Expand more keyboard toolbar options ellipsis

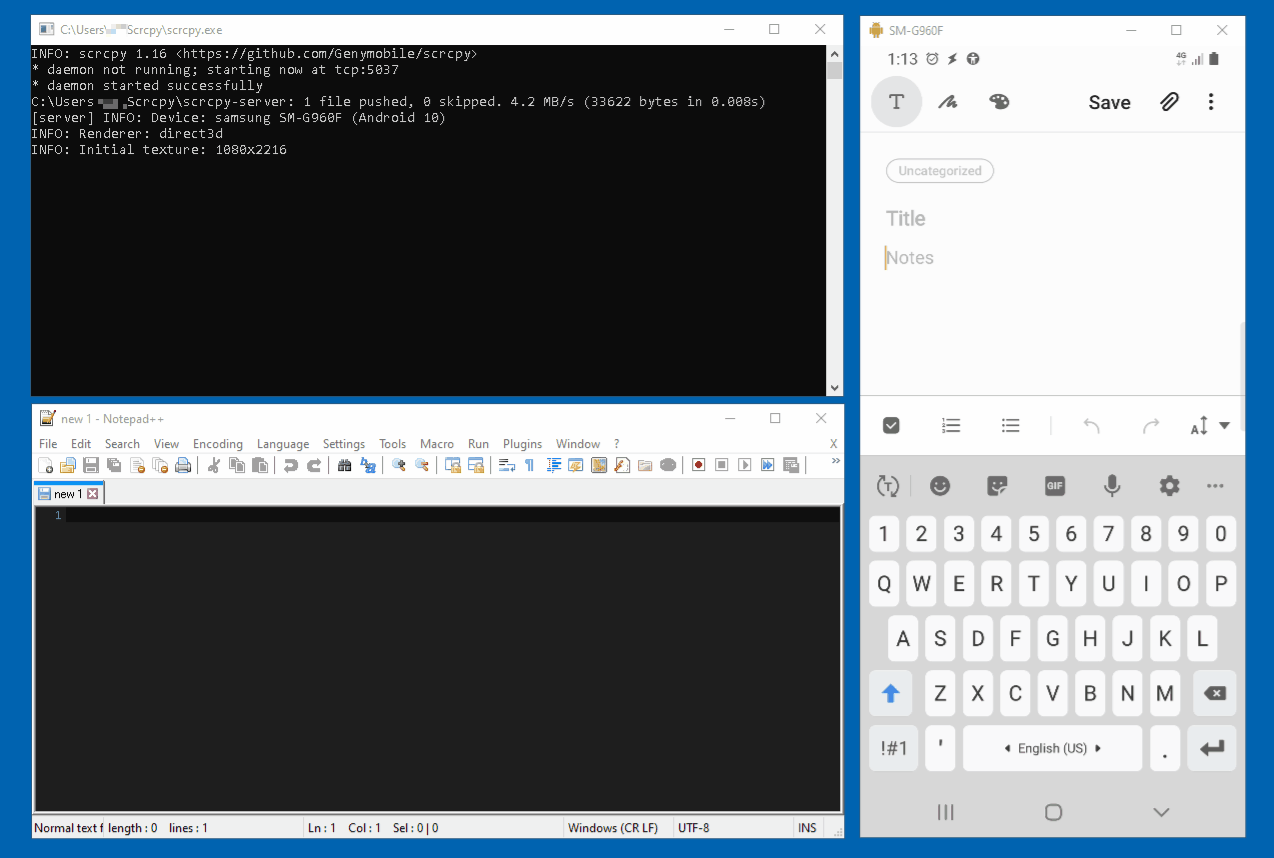coord(1215,486)
